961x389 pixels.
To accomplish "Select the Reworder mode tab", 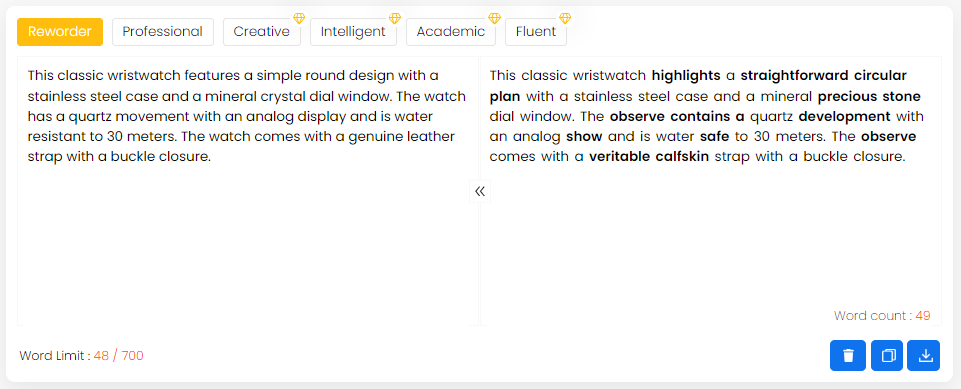I will pos(60,32).
